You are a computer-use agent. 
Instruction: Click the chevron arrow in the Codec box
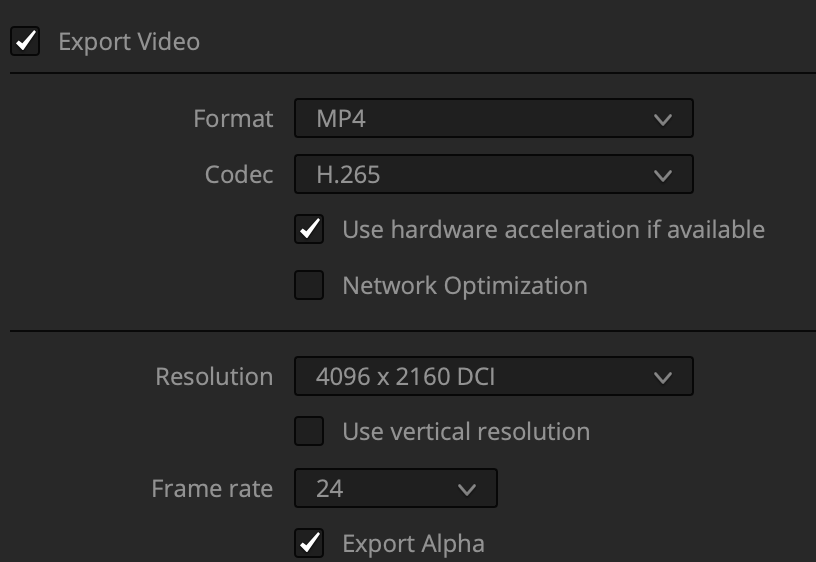[x=662, y=176]
